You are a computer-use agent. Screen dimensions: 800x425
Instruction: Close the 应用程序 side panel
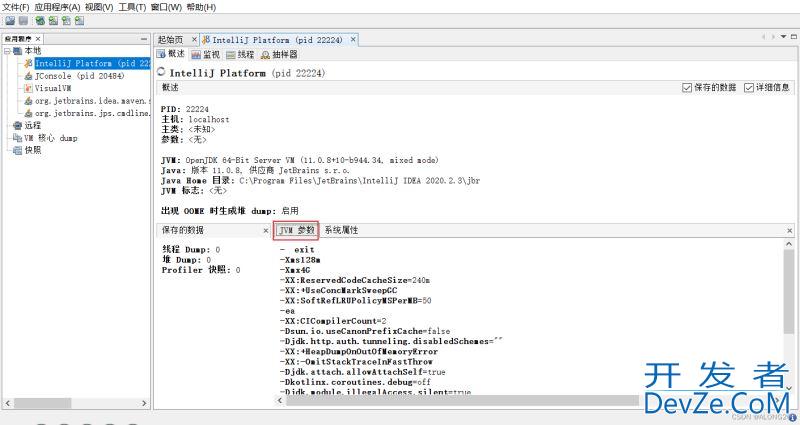[38, 39]
